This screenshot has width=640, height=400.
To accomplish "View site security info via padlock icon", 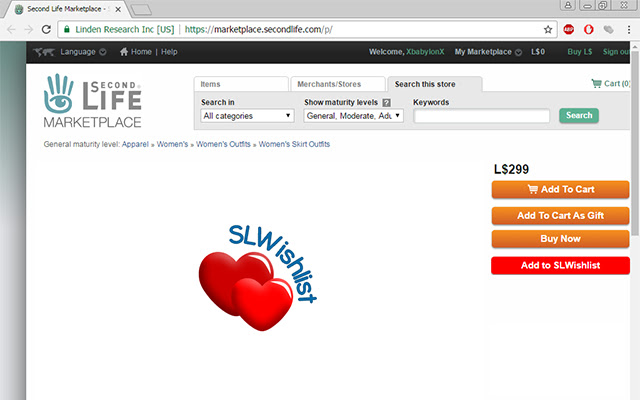I will click(67, 29).
